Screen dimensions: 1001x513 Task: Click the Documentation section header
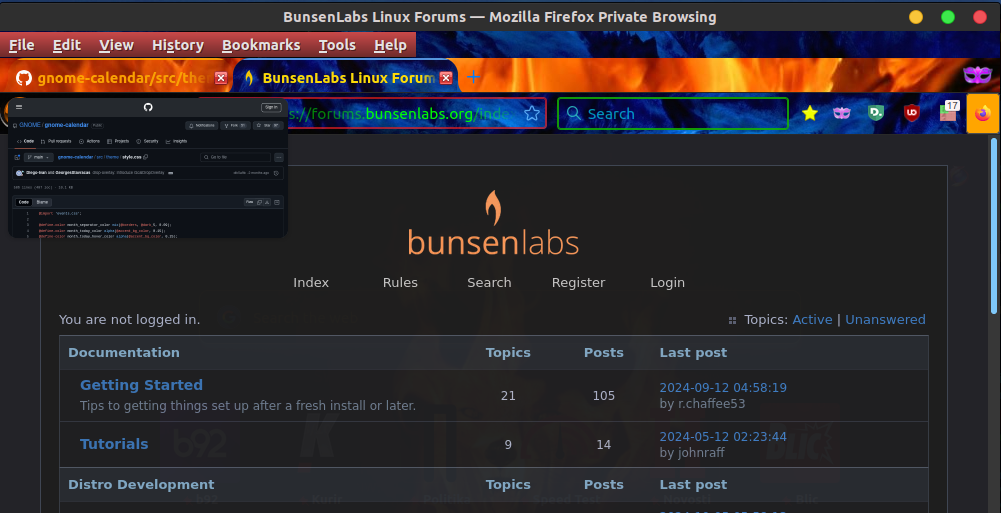pos(124,353)
